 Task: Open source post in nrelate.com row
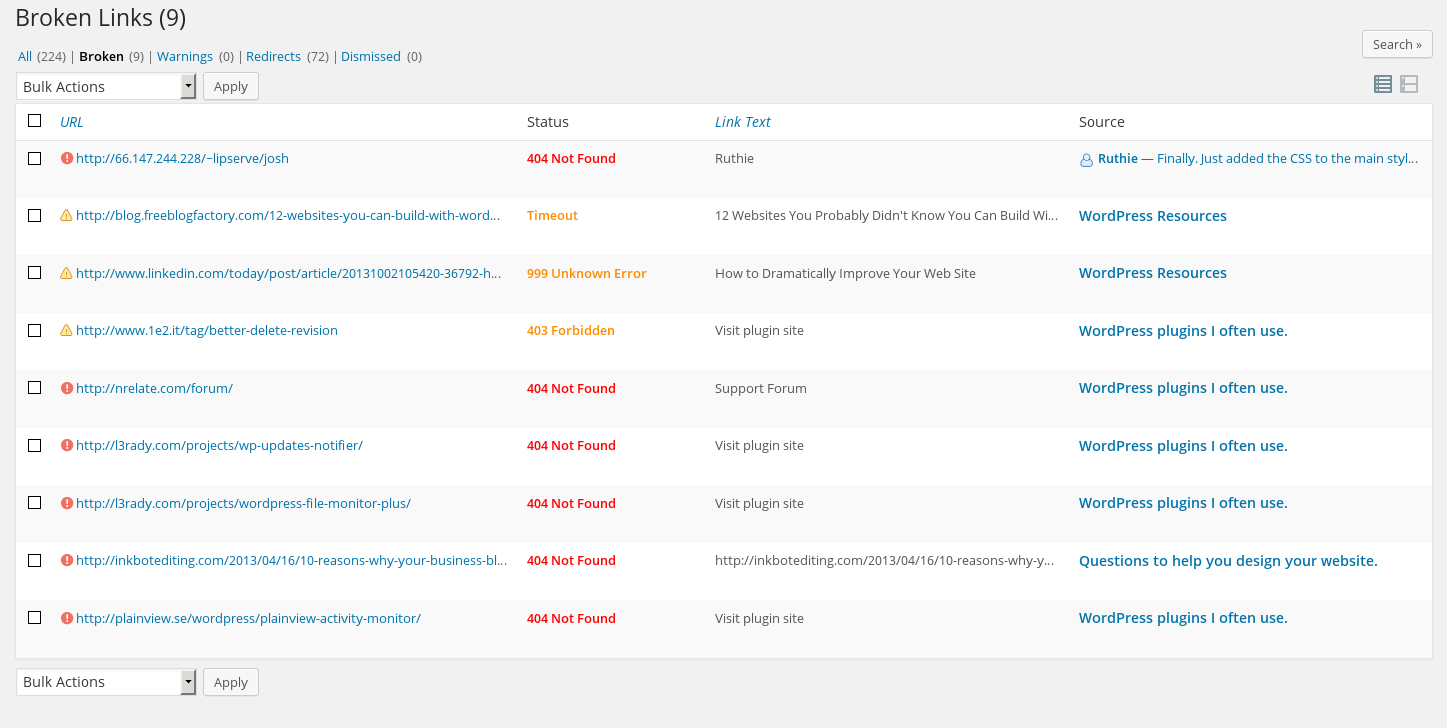tap(1183, 388)
